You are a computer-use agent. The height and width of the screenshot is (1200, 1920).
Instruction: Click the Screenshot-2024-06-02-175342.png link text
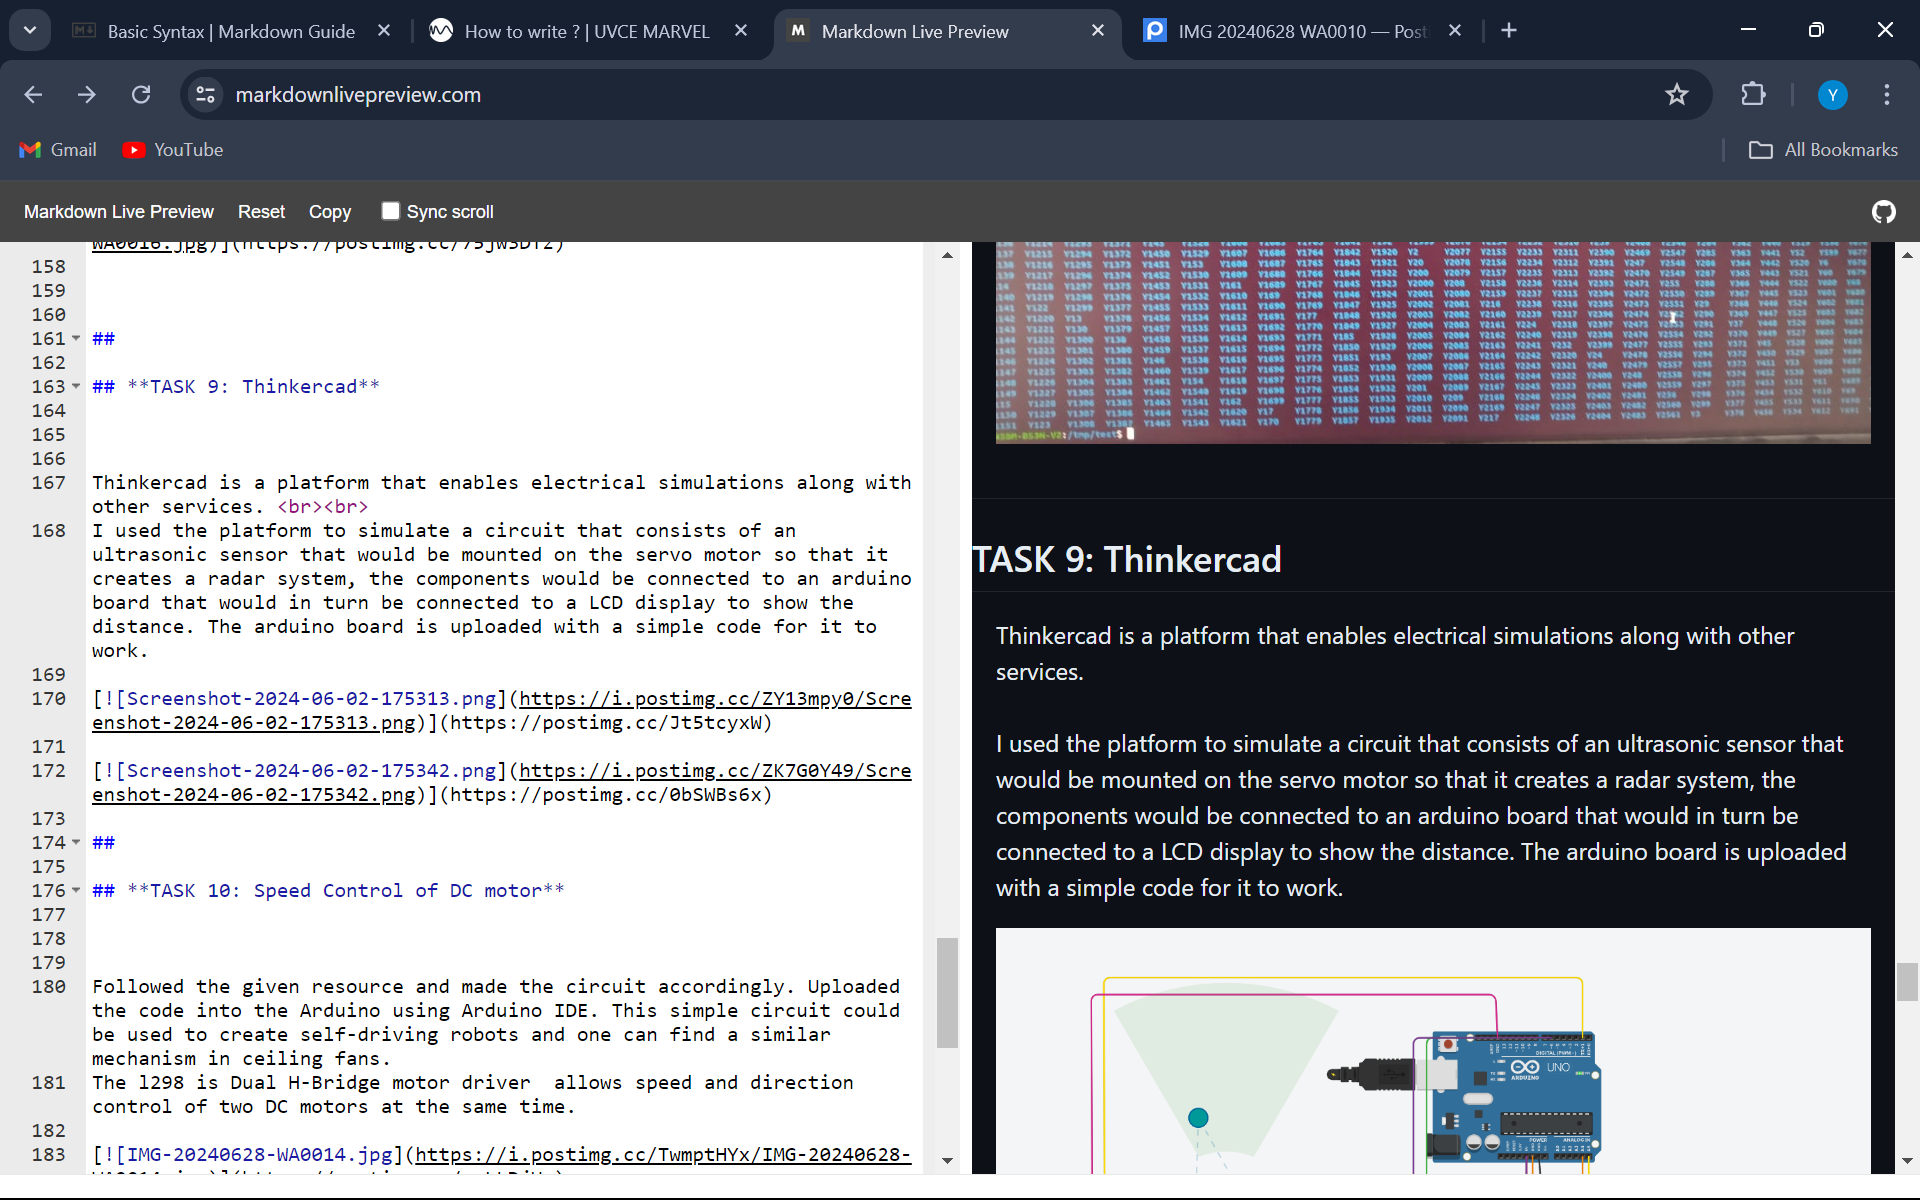311,770
